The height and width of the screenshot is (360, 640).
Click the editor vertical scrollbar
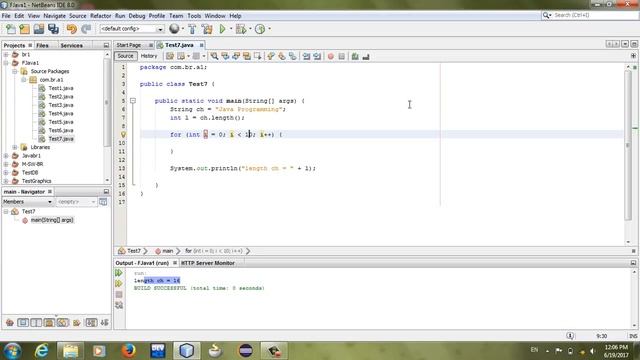(x=628, y=145)
